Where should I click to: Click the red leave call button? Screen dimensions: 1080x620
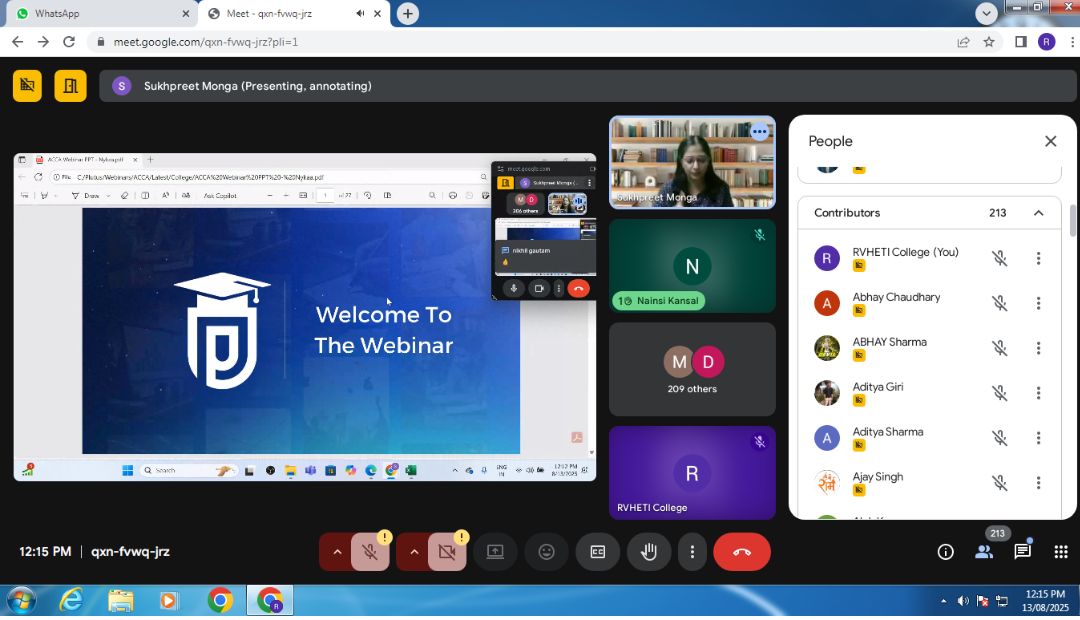[742, 552]
